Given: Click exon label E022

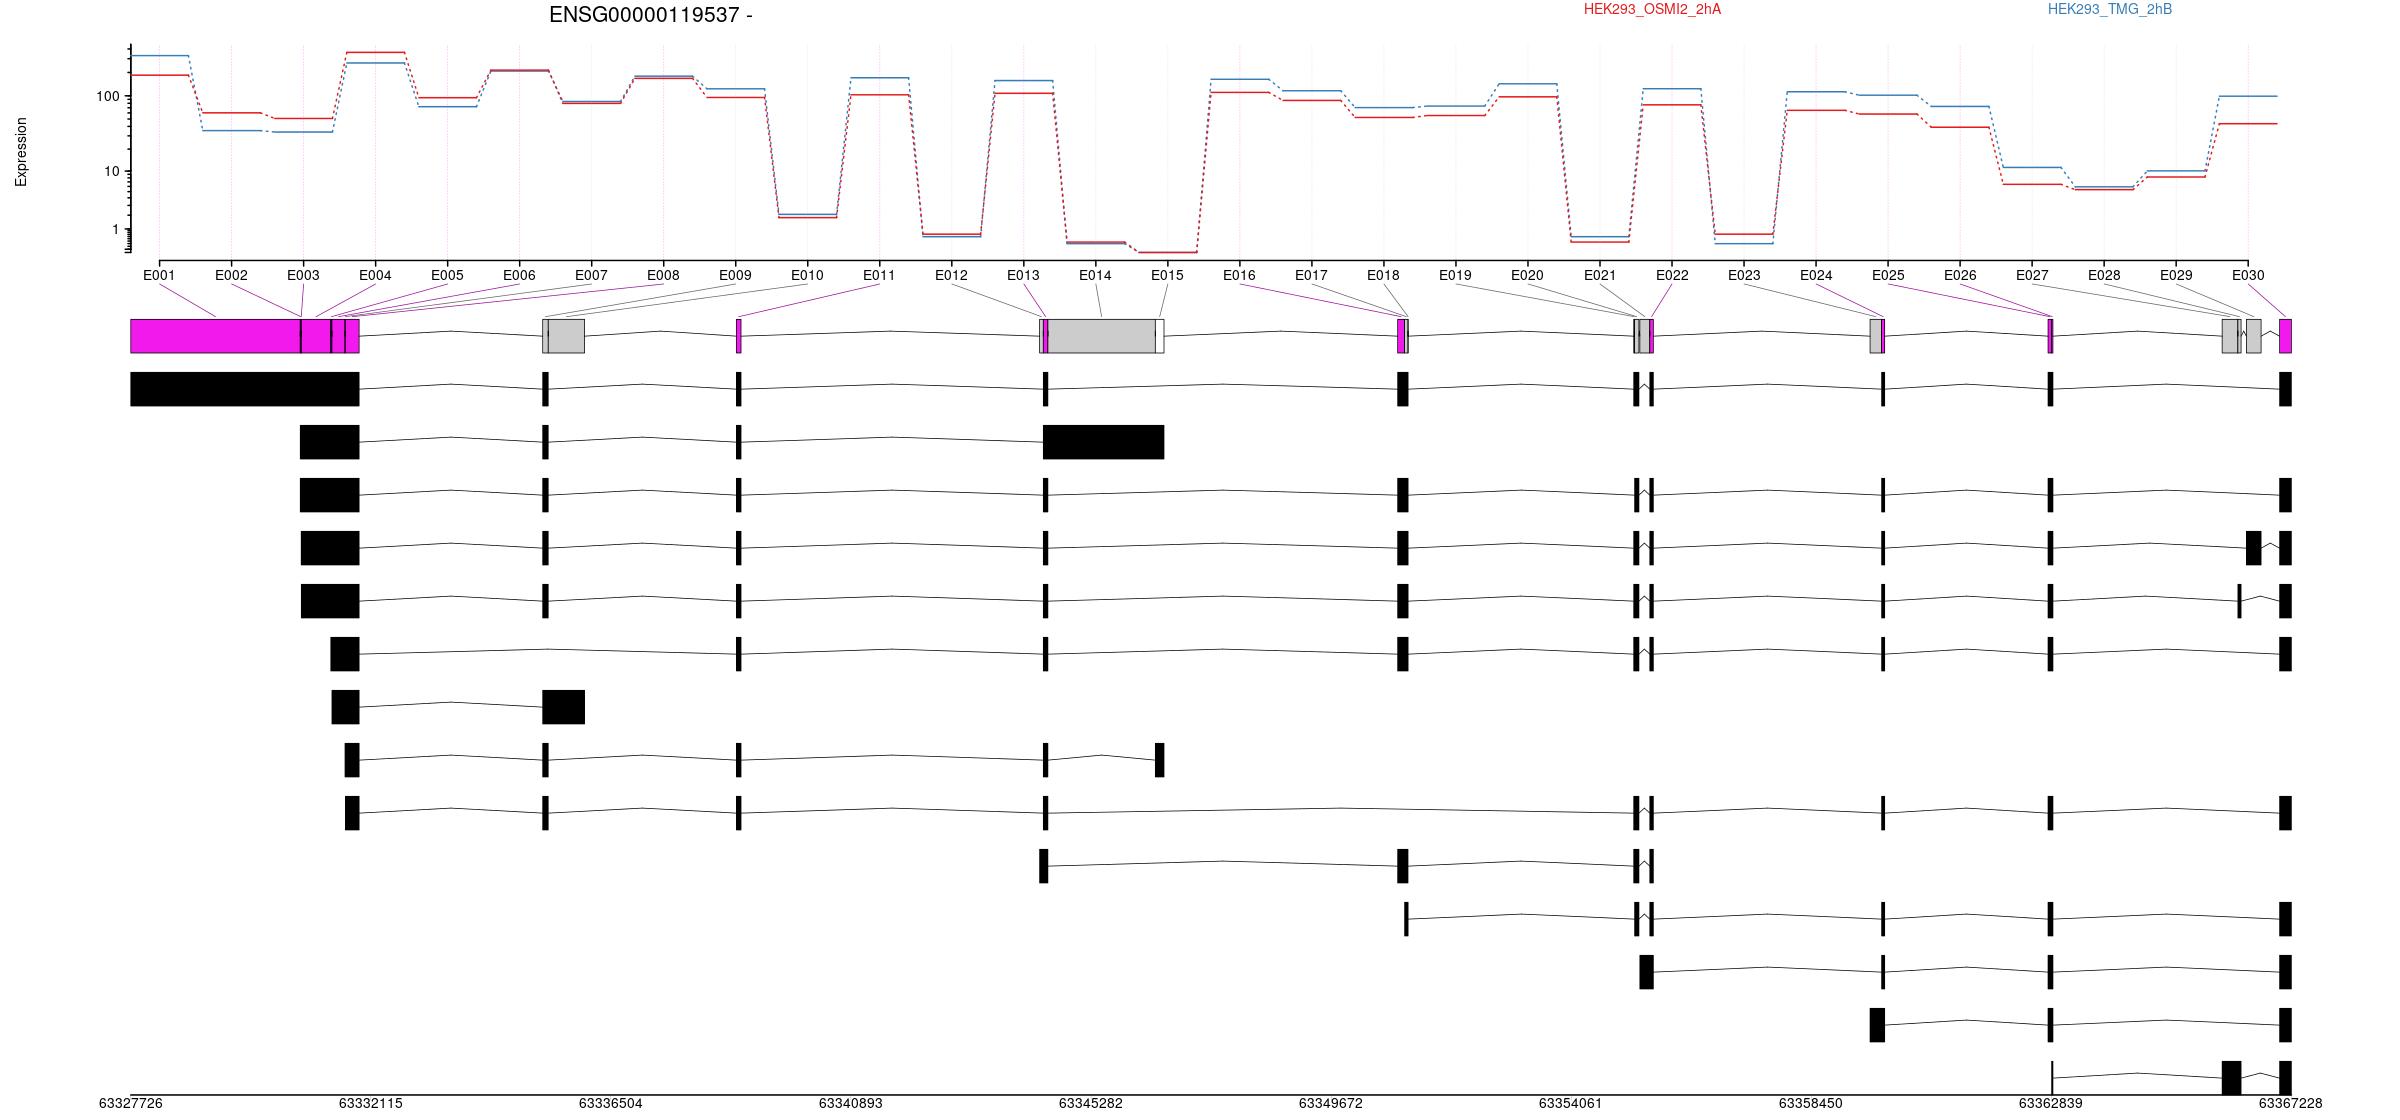Looking at the screenshot, I should click(1672, 275).
